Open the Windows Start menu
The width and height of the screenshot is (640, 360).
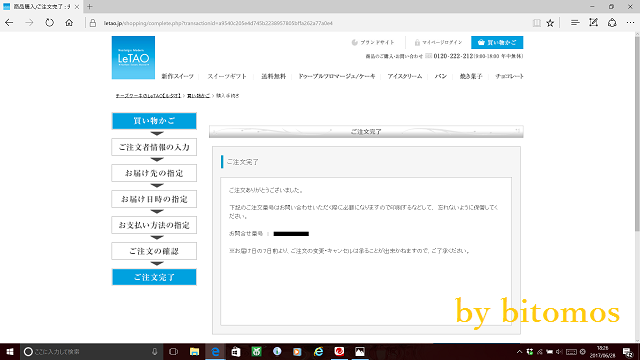tap(10, 351)
